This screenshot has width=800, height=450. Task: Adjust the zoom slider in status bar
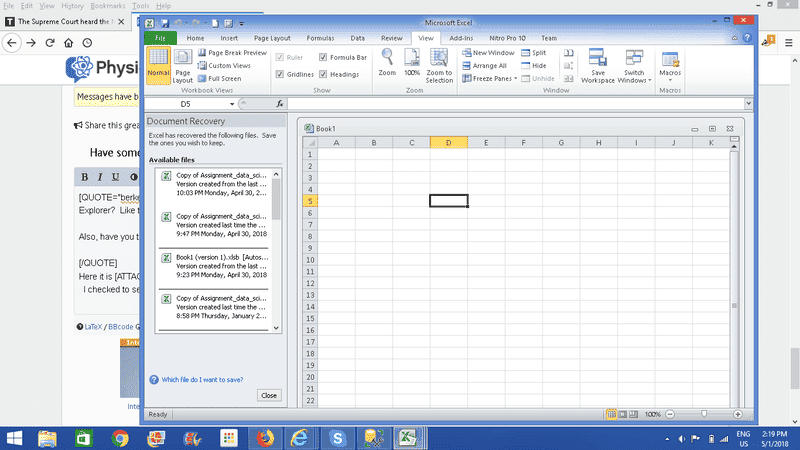pos(704,414)
